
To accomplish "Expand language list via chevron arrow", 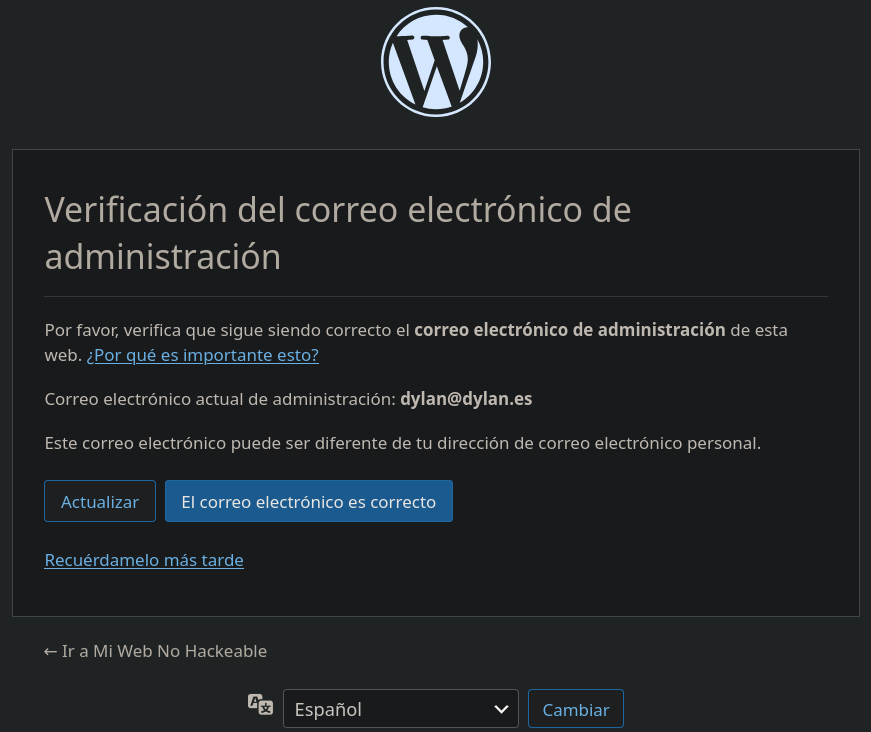I will [501, 709].
